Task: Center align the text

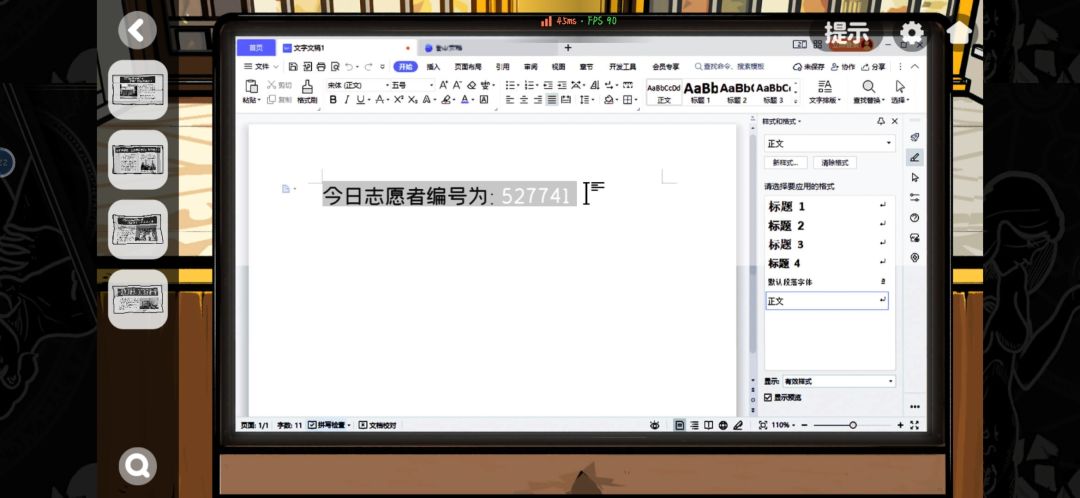Action: tap(524, 100)
